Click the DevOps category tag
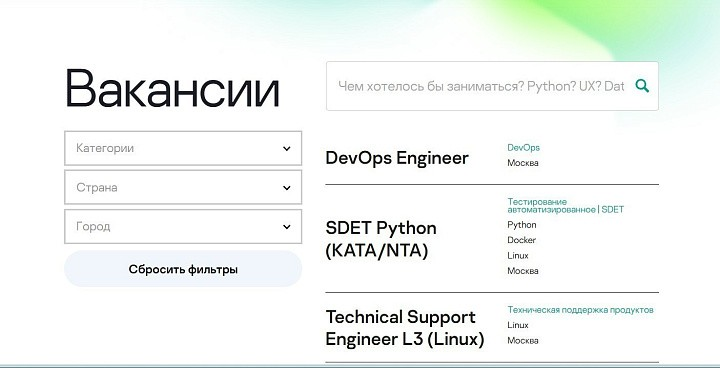Screen dimensions: 720x368 click(x=523, y=147)
